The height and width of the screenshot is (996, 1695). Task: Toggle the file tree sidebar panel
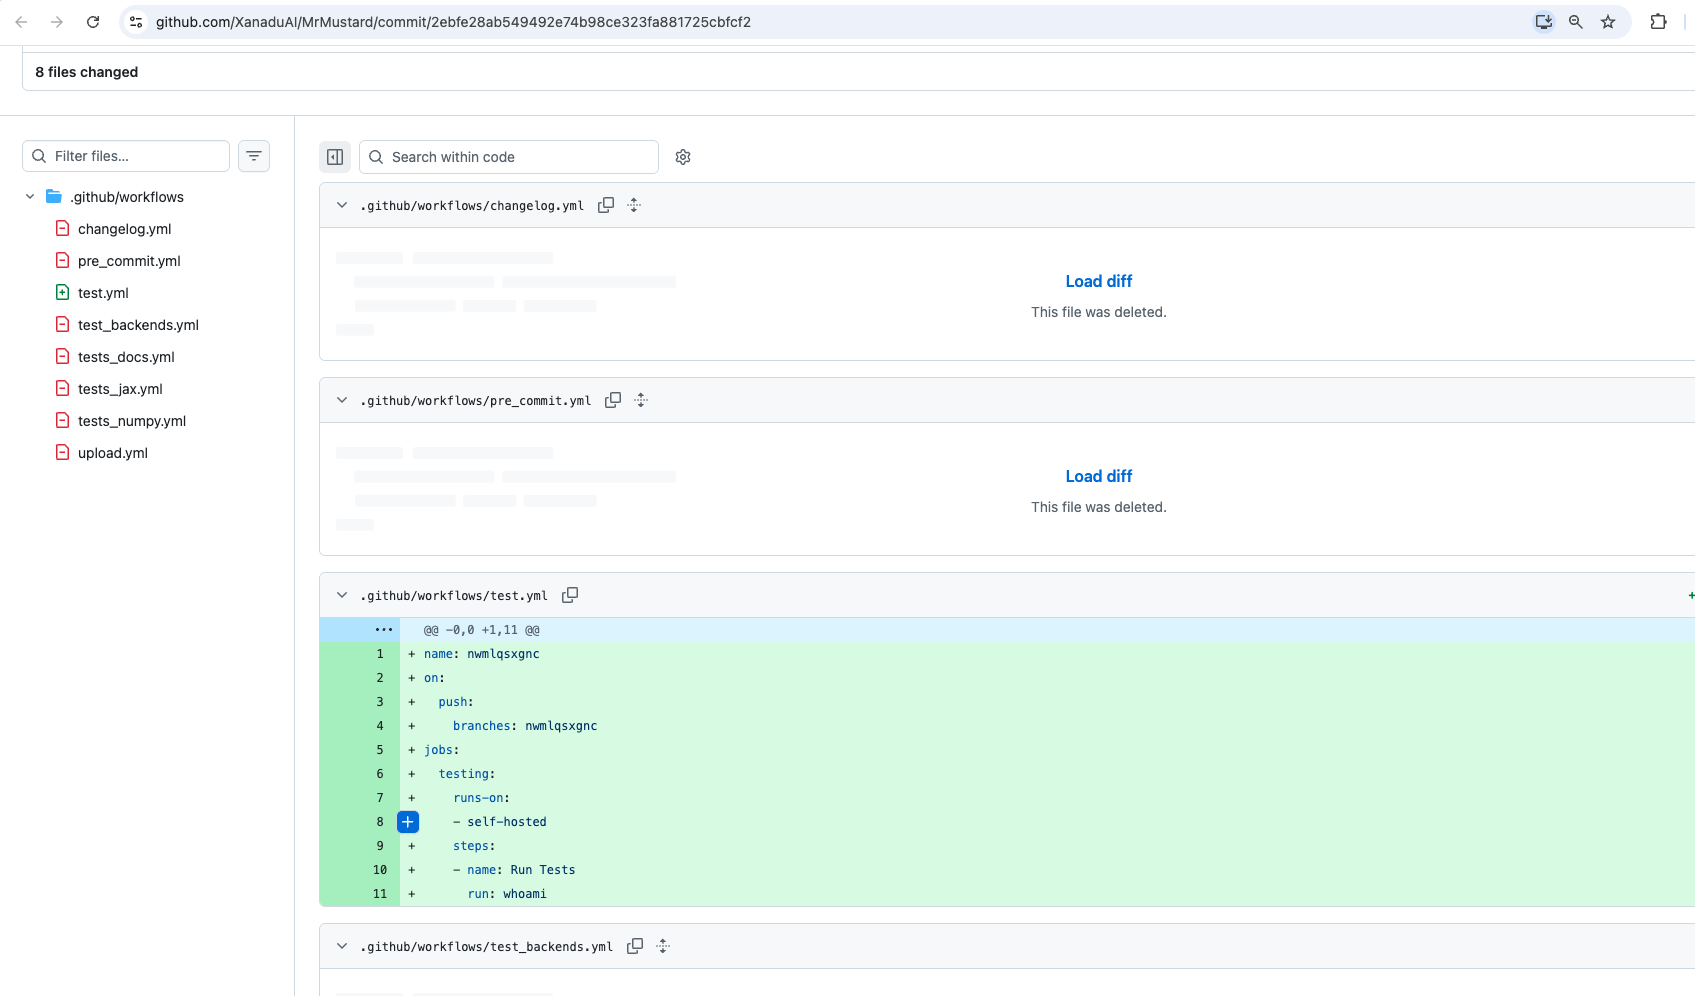pyautogui.click(x=335, y=157)
